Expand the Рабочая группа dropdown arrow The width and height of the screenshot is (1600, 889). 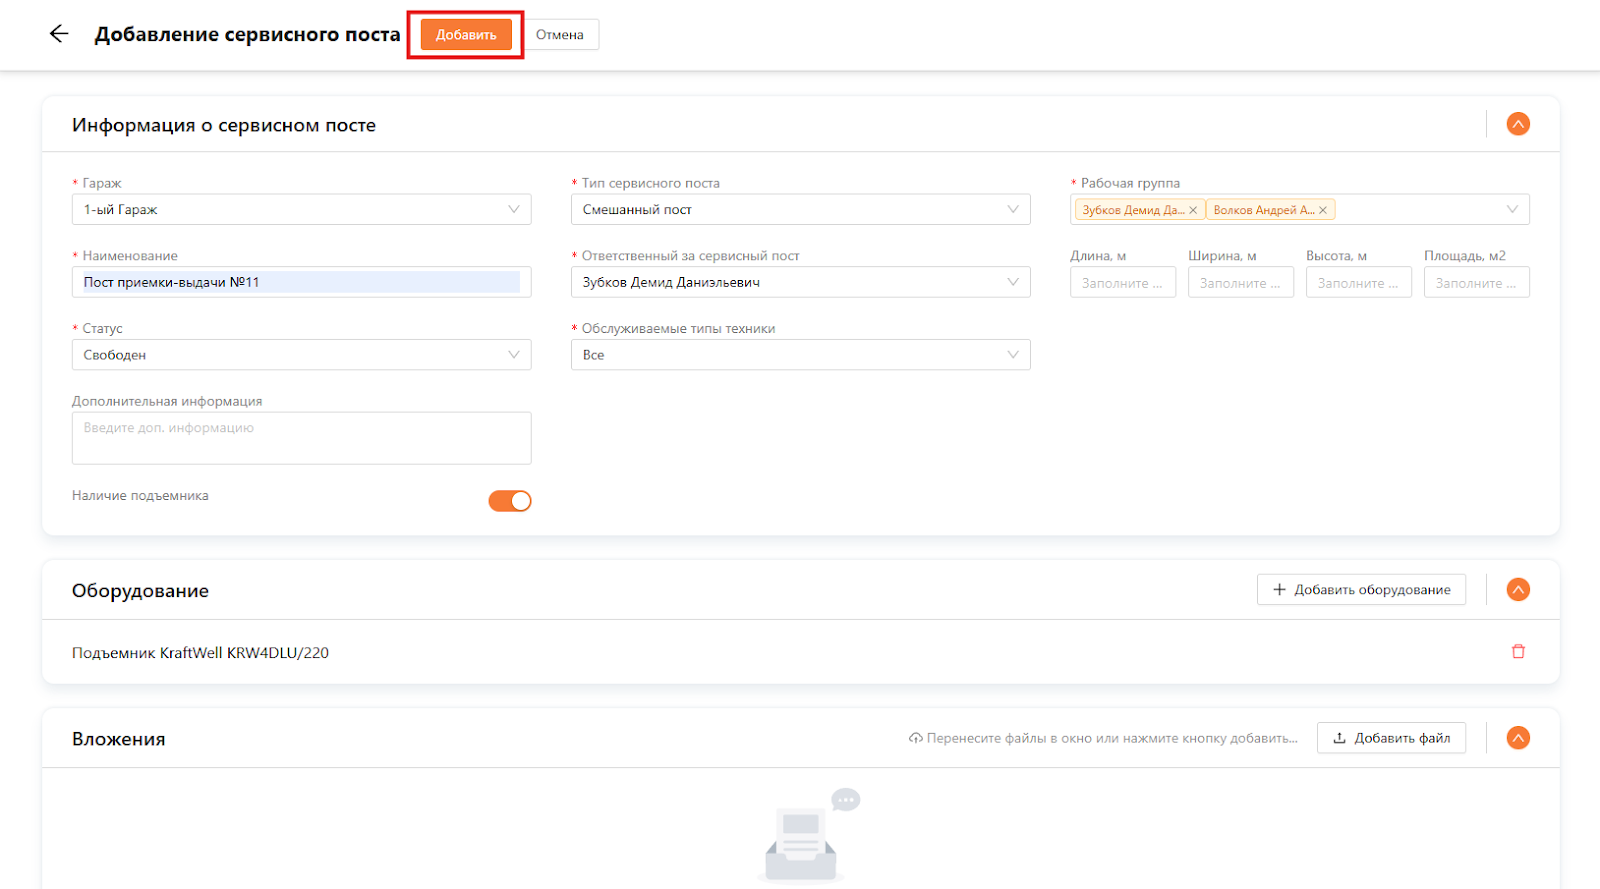(x=1512, y=210)
